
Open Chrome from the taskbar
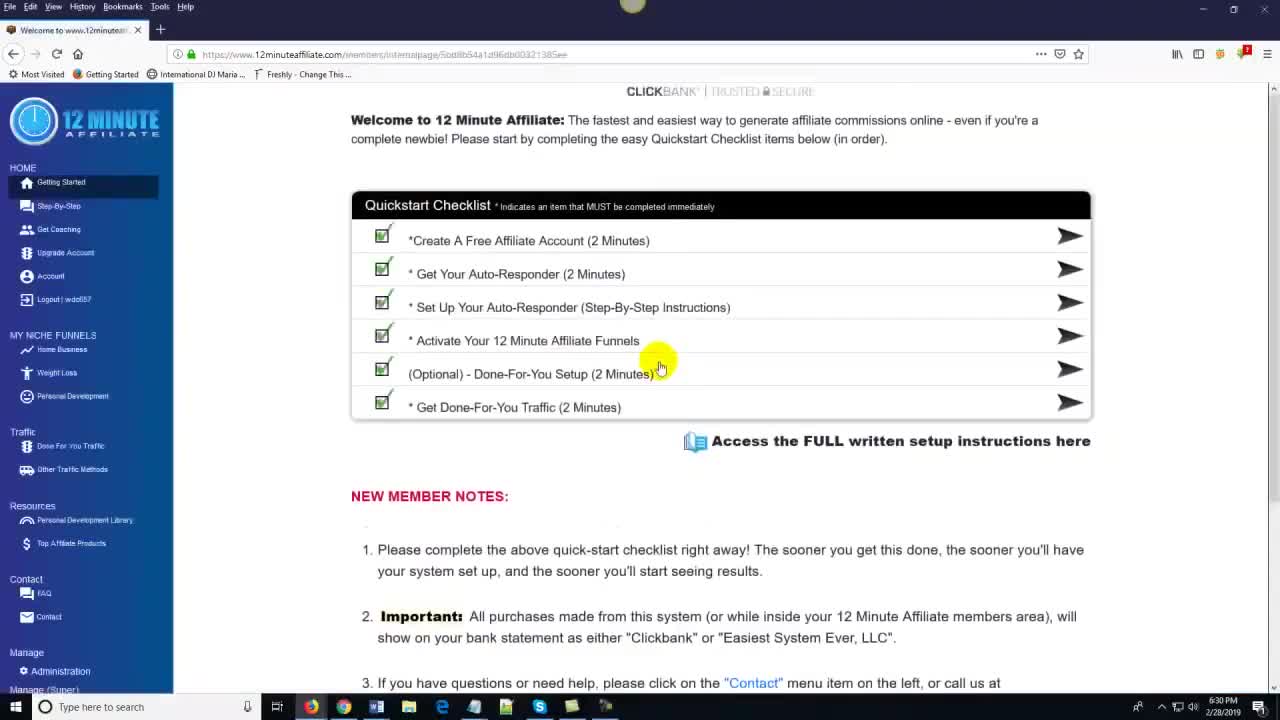(343, 707)
